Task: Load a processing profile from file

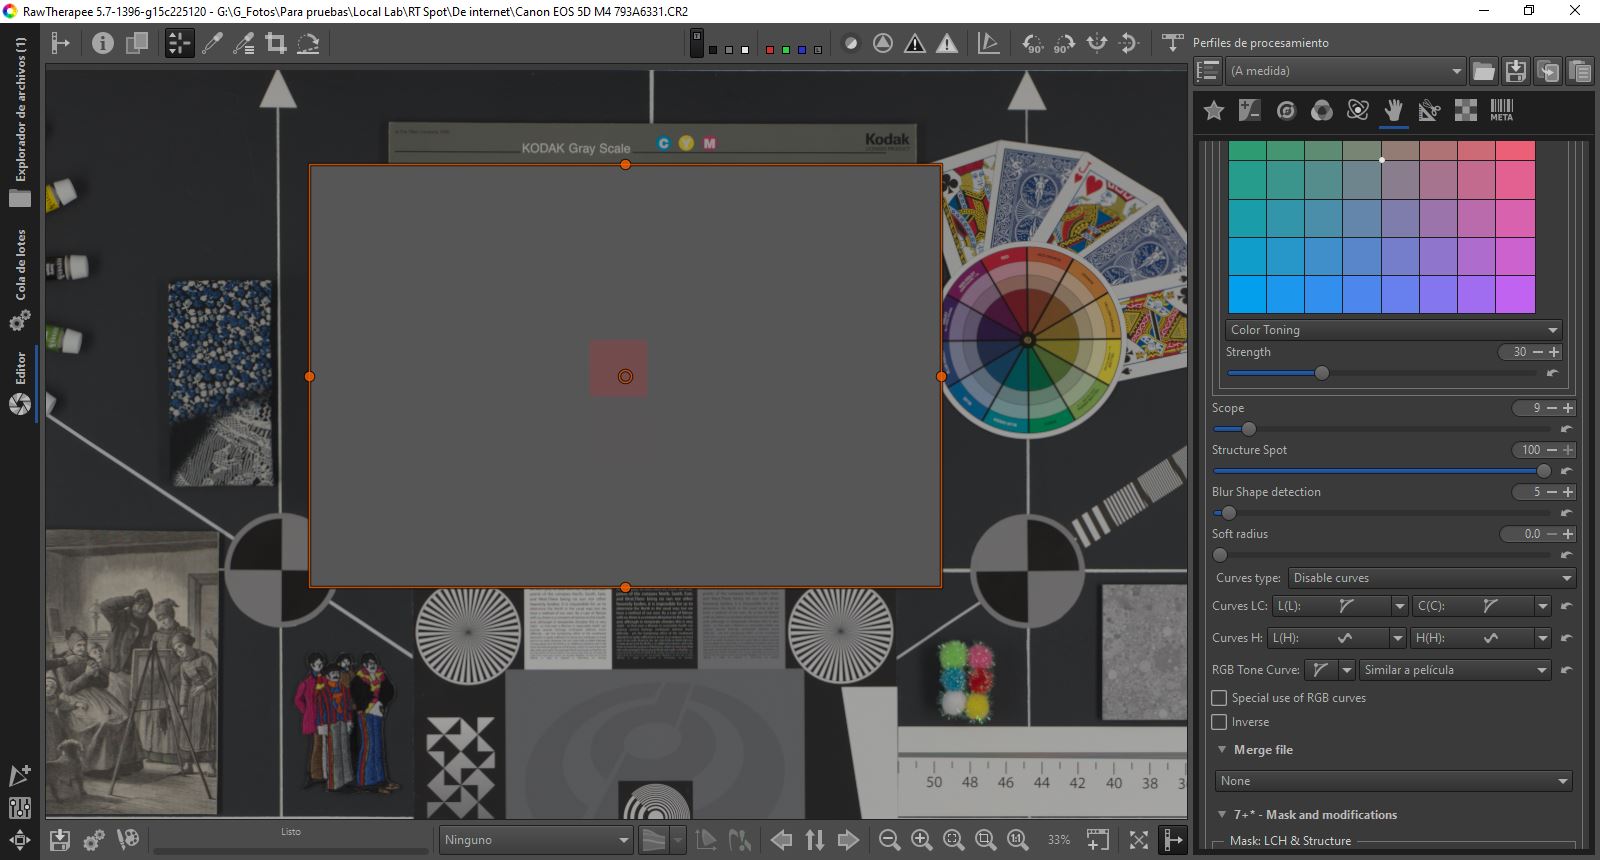Action: coord(1484,71)
